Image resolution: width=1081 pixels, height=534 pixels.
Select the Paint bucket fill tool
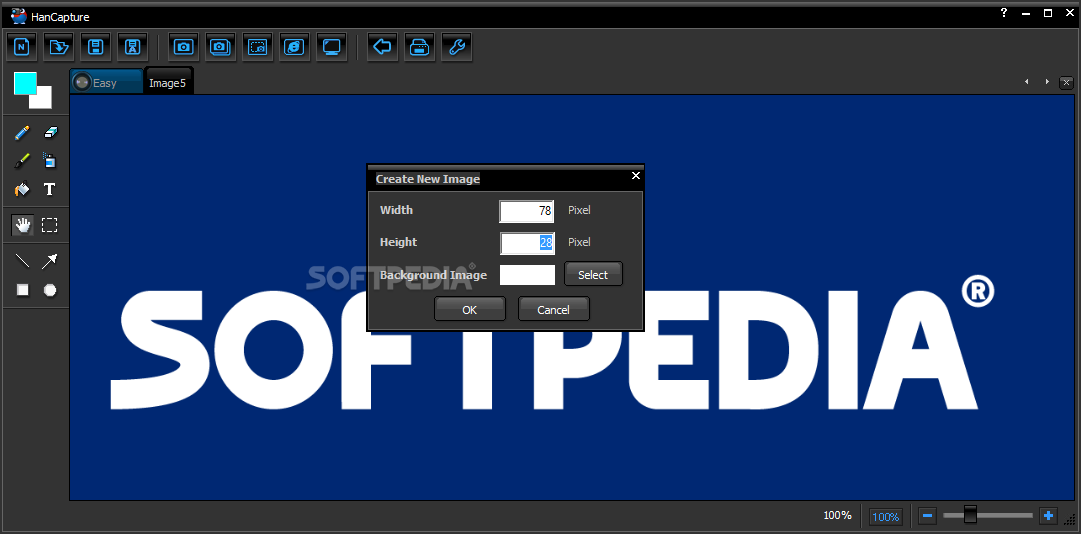click(23, 189)
